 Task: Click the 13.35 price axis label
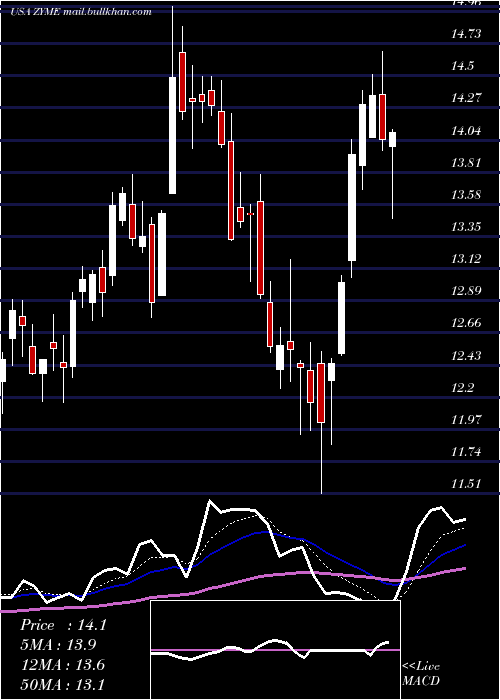[x=466, y=227]
